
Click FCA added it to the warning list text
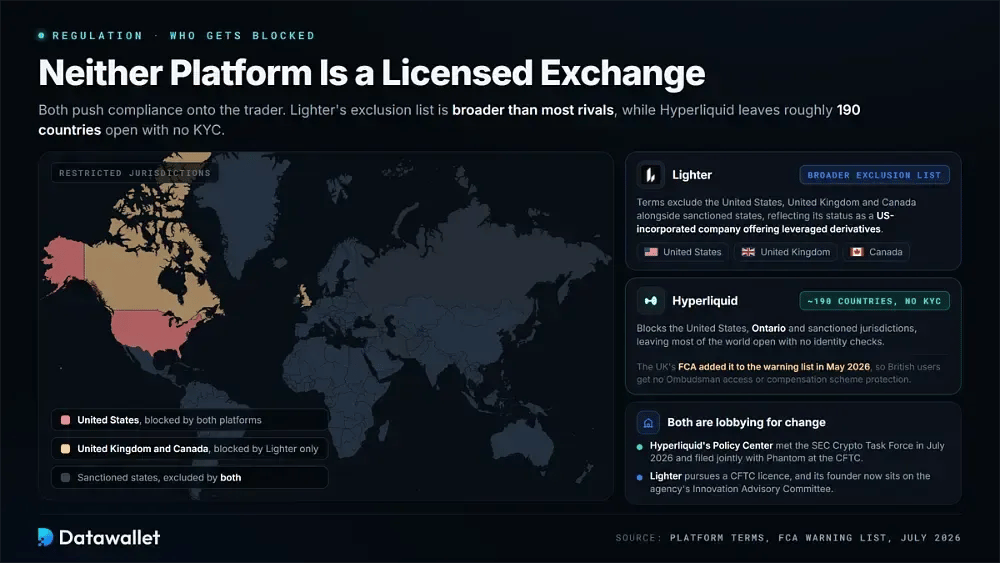tap(774, 367)
